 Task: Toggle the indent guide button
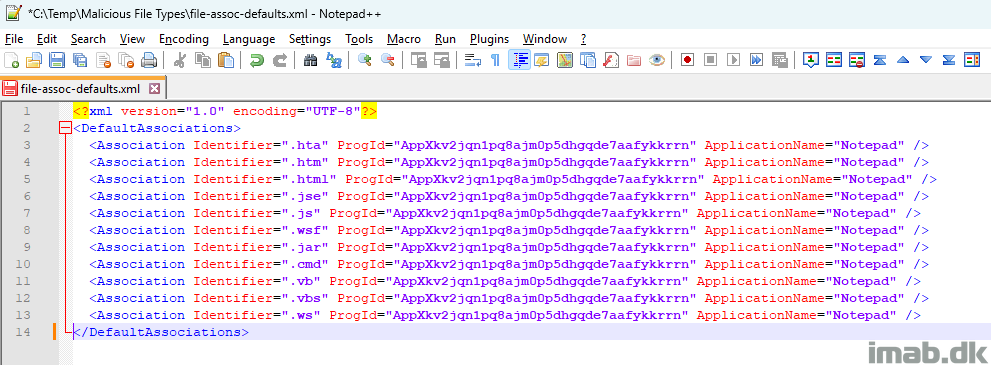(x=519, y=60)
